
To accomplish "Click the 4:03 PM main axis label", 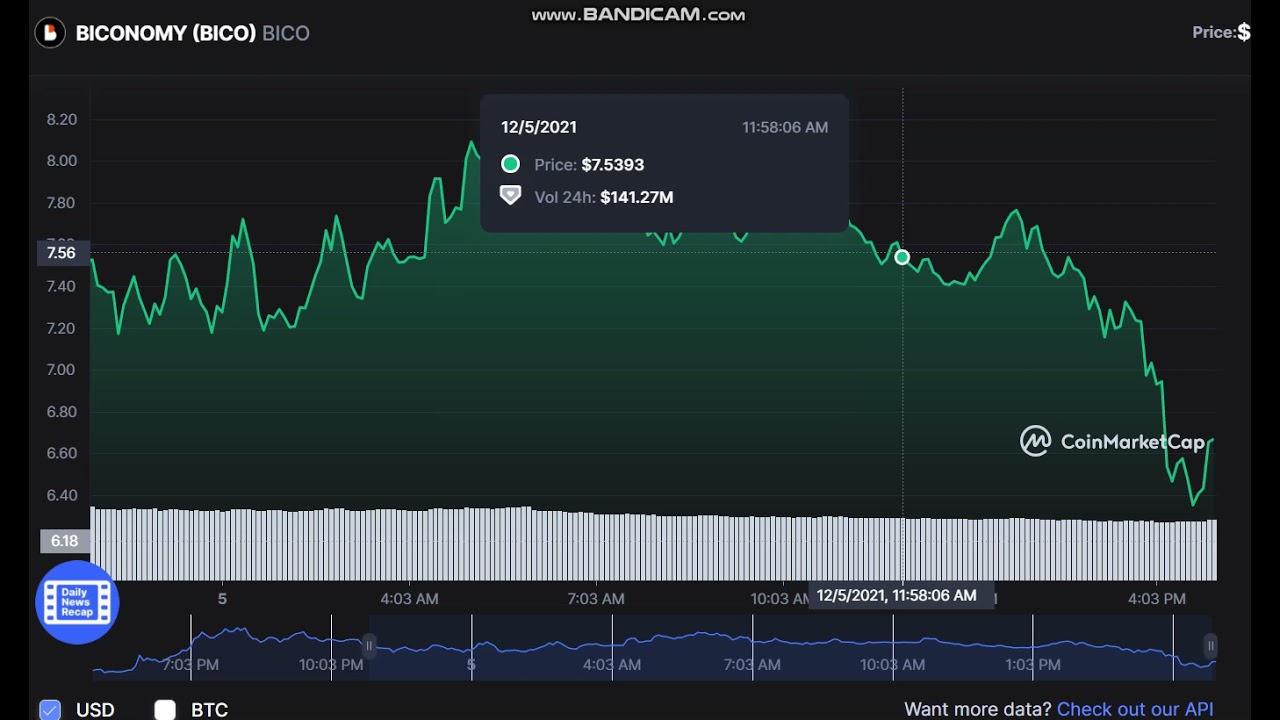I will coord(1157,598).
